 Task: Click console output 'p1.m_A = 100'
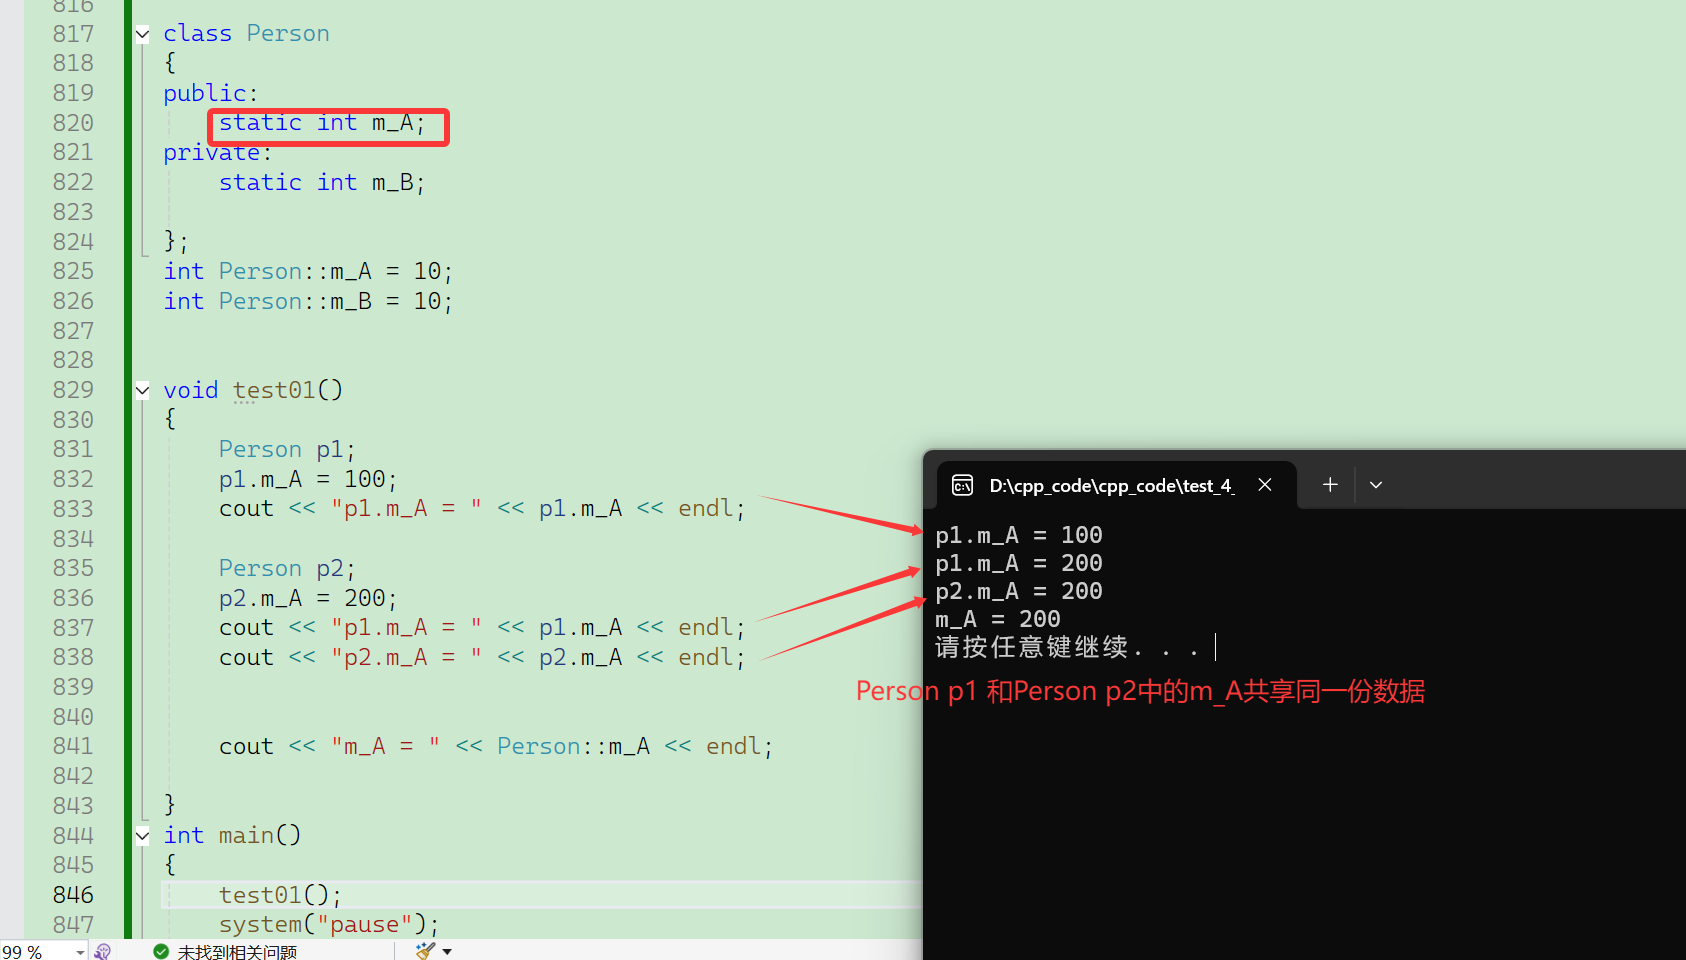[1018, 536]
